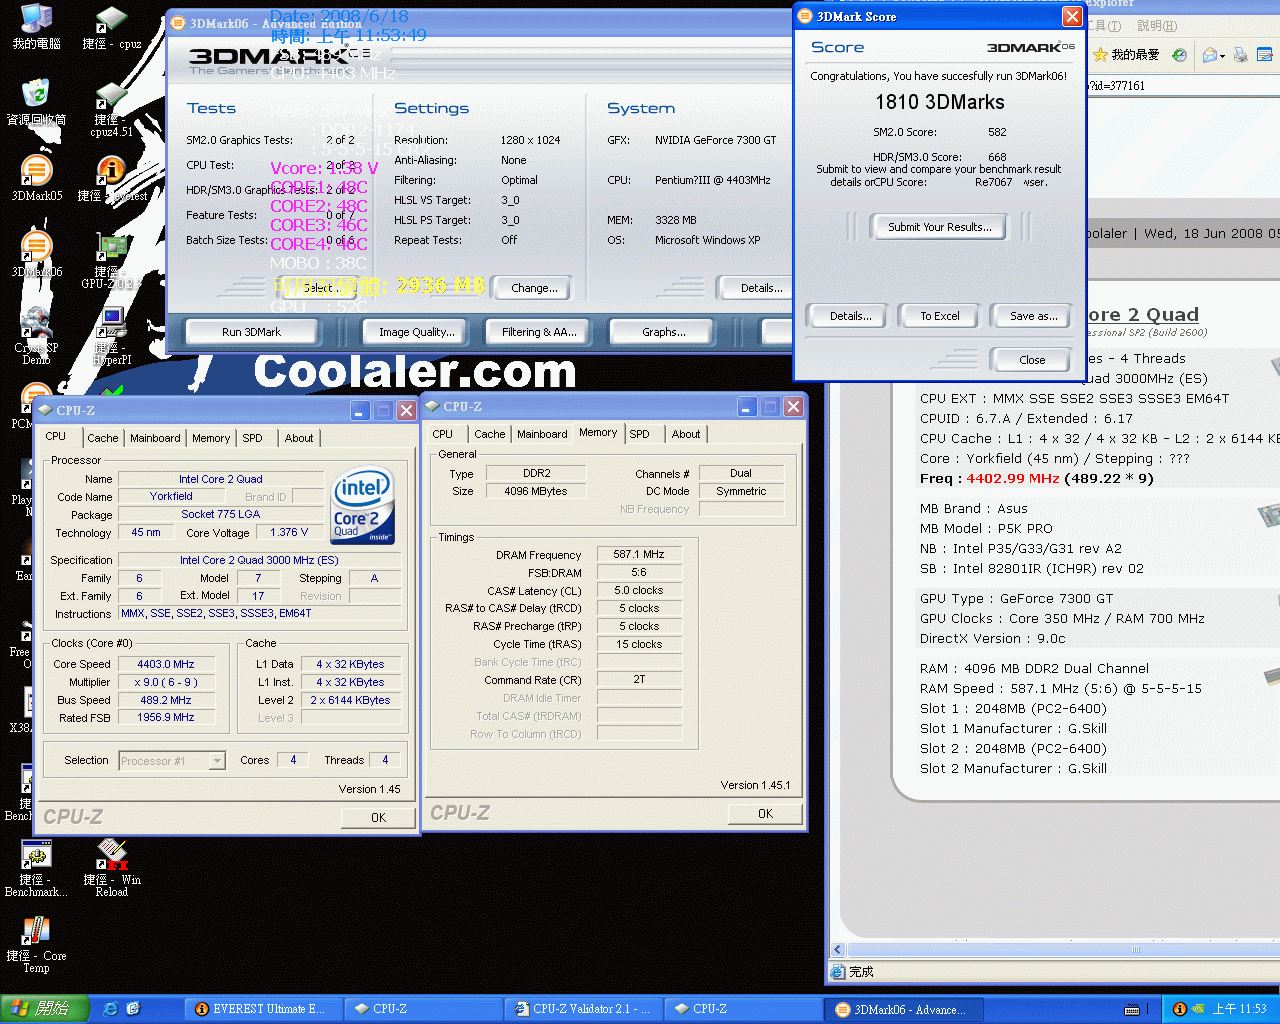Click the EVEREST tray icon
The height and width of the screenshot is (1024, 1280).
pos(1179,1009)
